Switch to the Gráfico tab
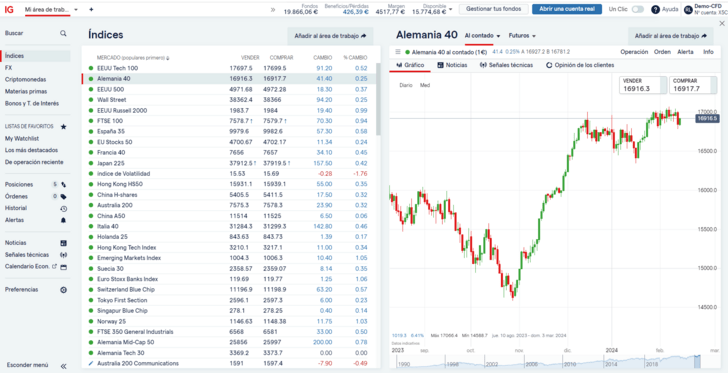Viewport: 728px width, 373px height. click(x=410, y=65)
